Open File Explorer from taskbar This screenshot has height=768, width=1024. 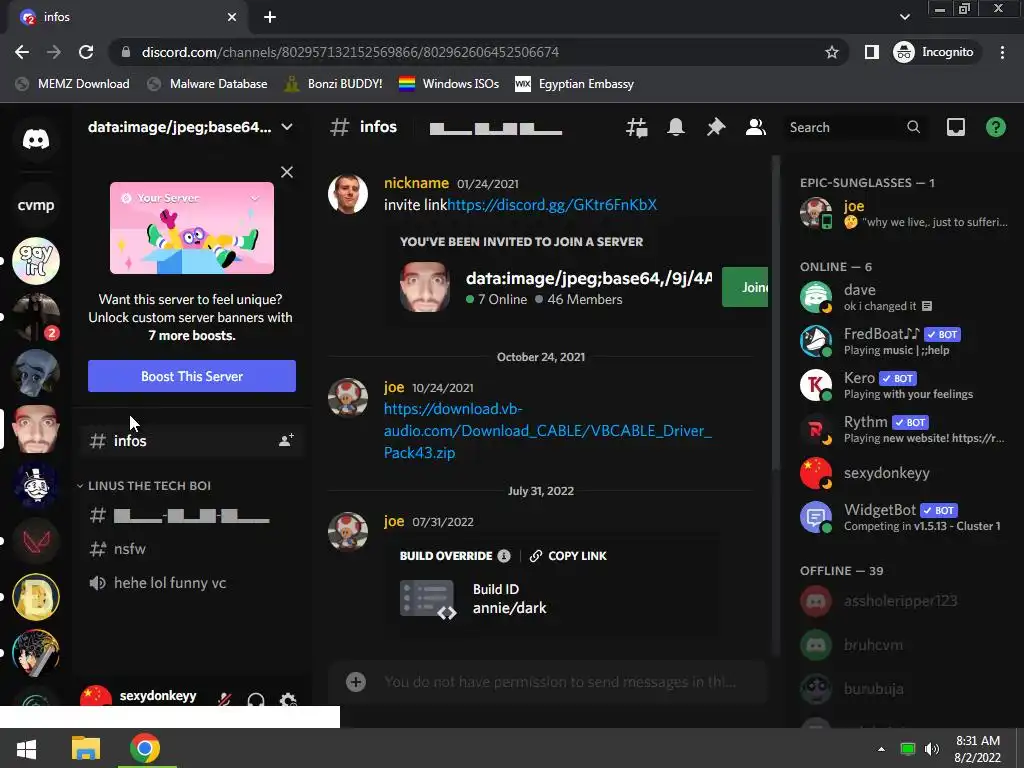(x=86, y=748)
